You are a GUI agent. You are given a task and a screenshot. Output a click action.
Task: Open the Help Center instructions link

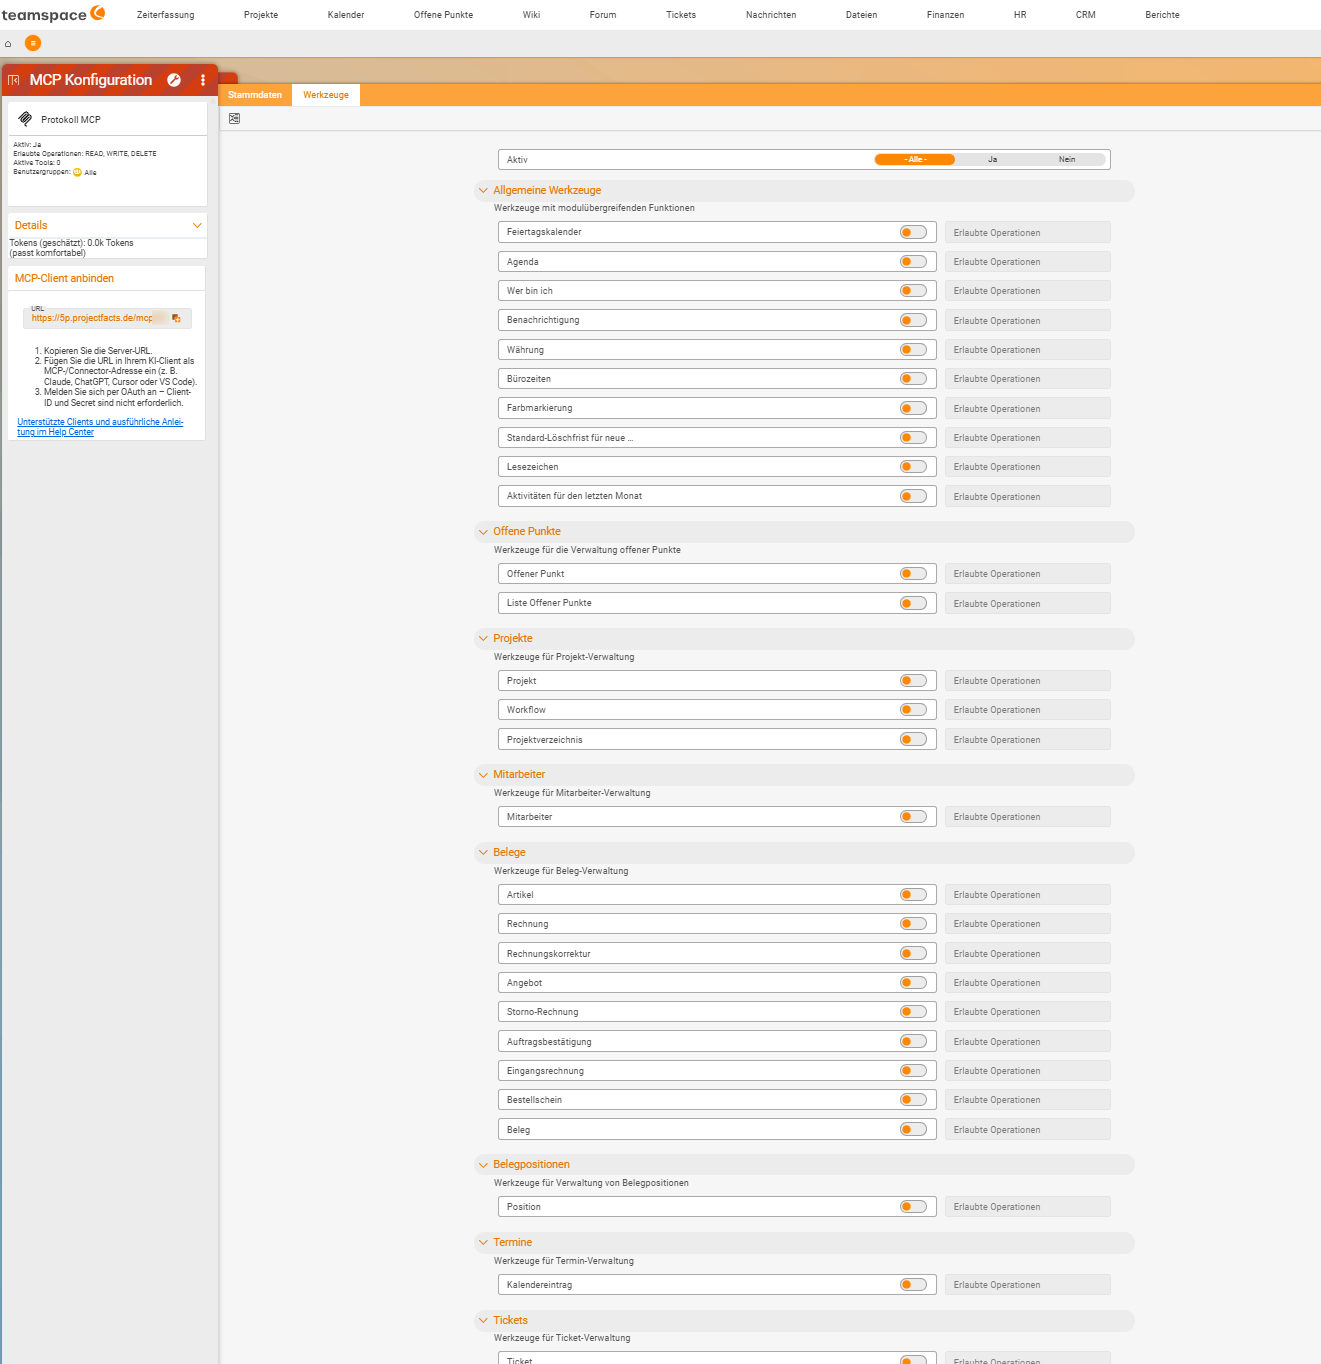[x=100, y=427]
